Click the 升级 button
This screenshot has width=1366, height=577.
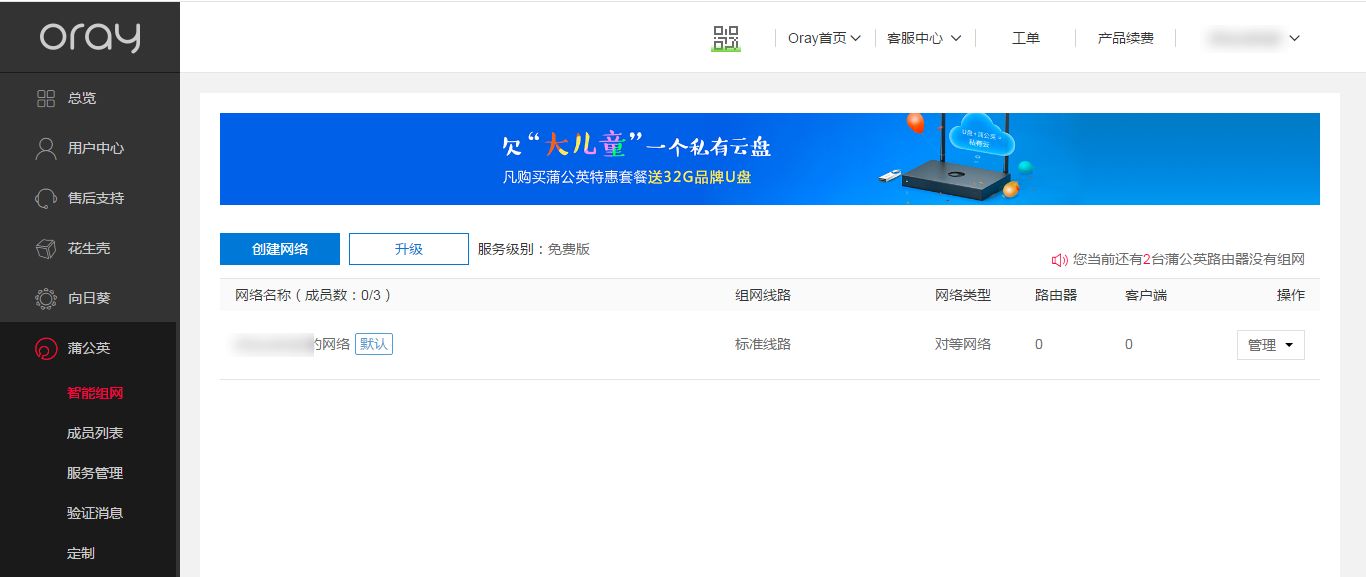(409, 249)
